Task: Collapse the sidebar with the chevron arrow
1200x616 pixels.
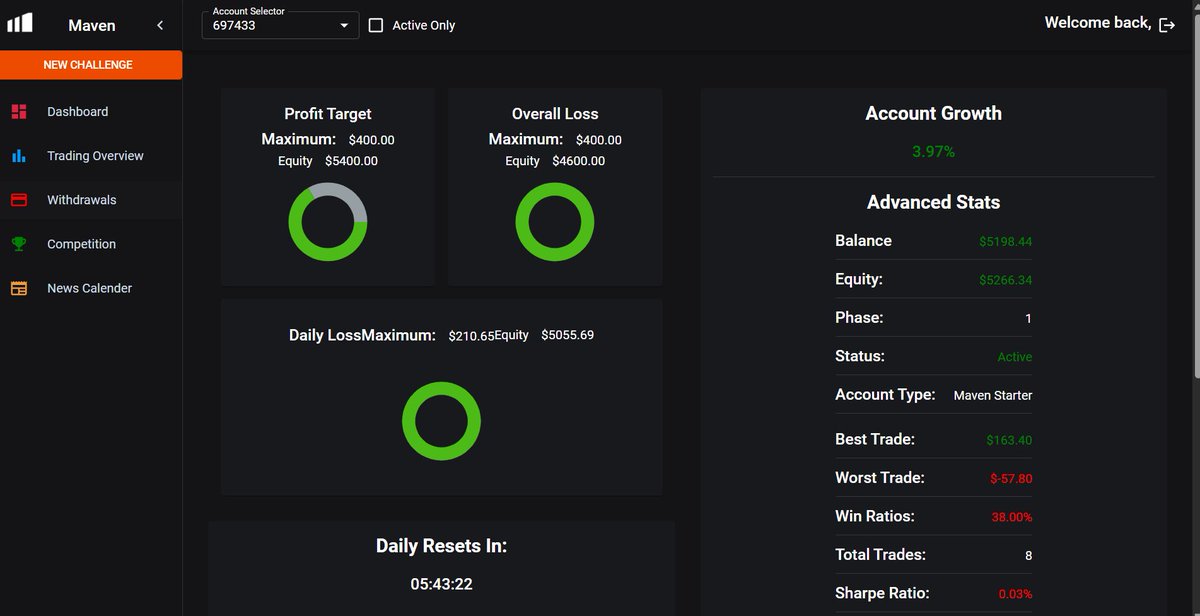Action: tap(160, 25)
